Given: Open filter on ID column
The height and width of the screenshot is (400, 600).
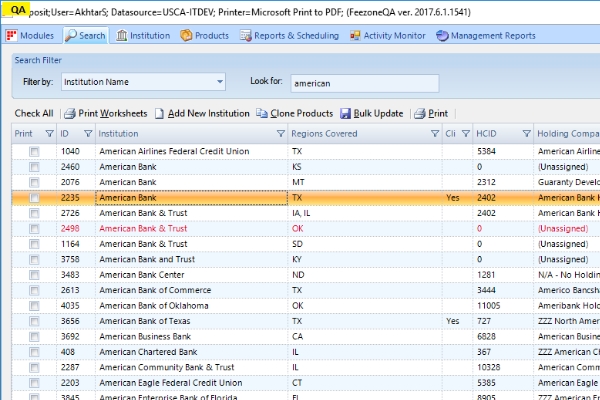Looking at the screenshot, I should coord(88,134).
